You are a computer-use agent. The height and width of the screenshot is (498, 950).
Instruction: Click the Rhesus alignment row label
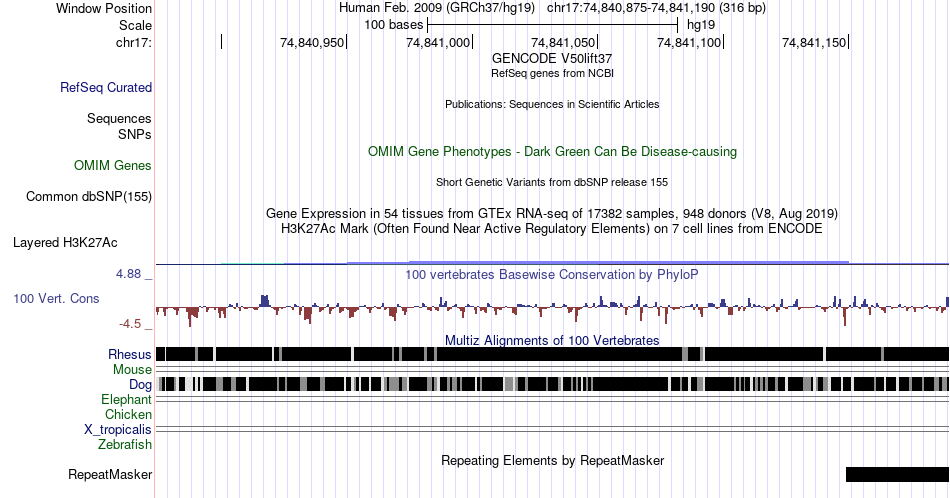tap(130, 354)
